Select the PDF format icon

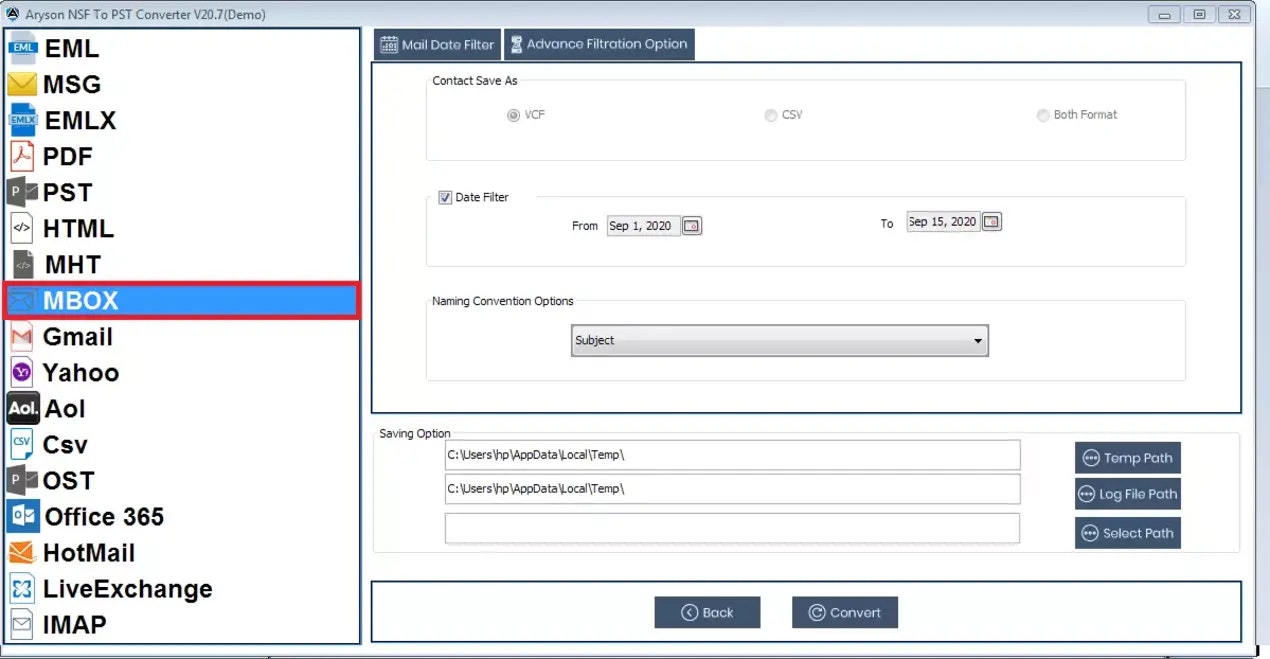pyautogui.click(x=22, y=156)
